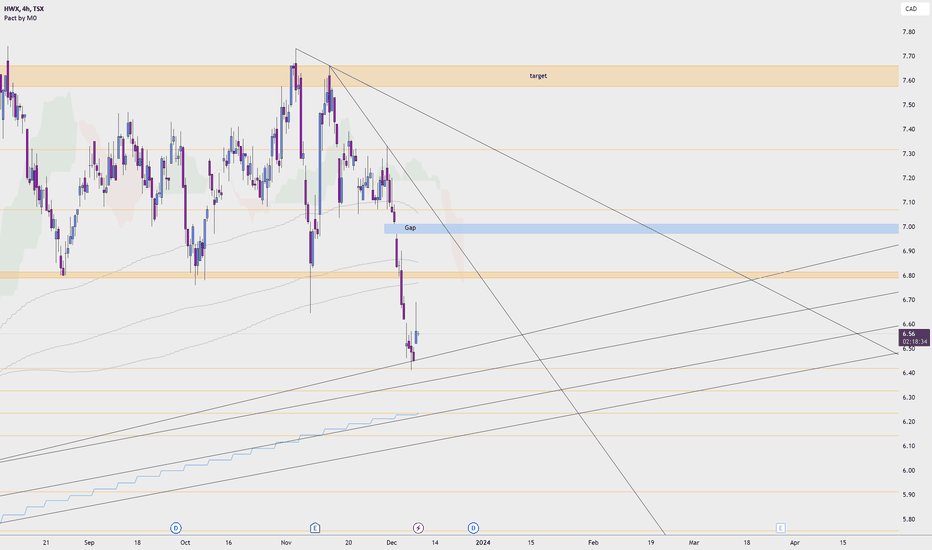
Task: Click the 19 date label on time axis
Action: pos(651,543)
